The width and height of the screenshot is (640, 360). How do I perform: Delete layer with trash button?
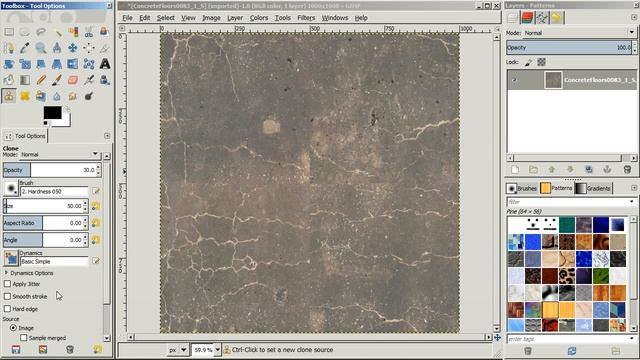point(627,169)
